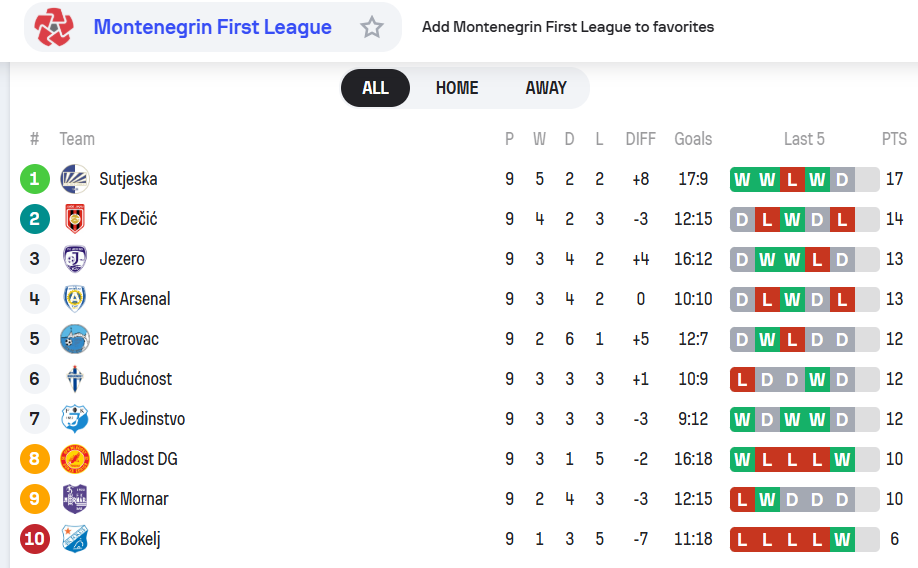The width and height of the screenshot is (918, 568).
Task: Open FK Mornar team page
Action: point(134,499)
